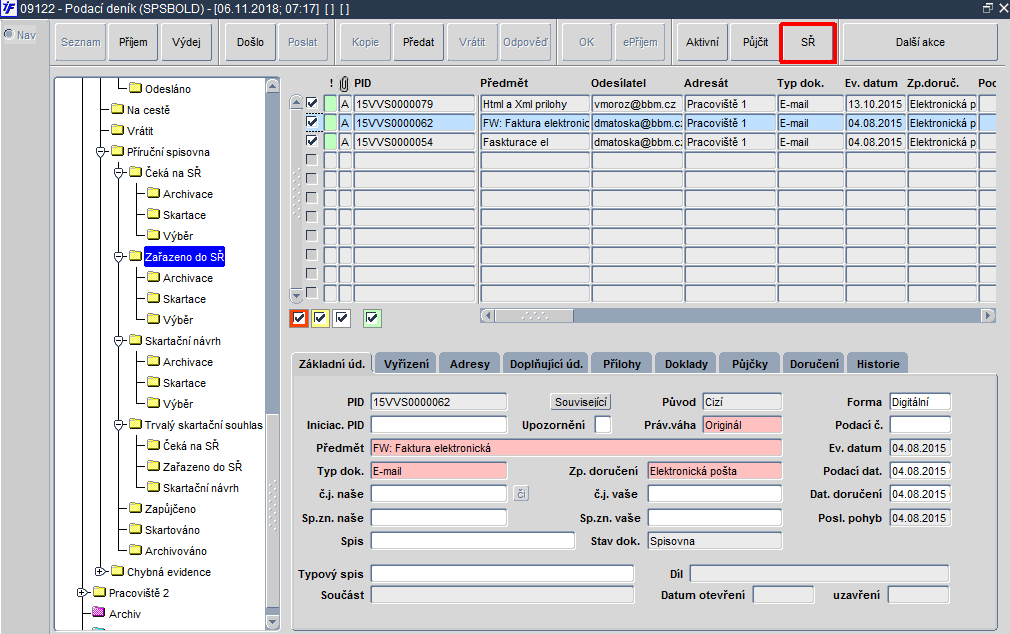
Task: Select the Zapůjčeno folder in tree
Action: coord(170,509)
